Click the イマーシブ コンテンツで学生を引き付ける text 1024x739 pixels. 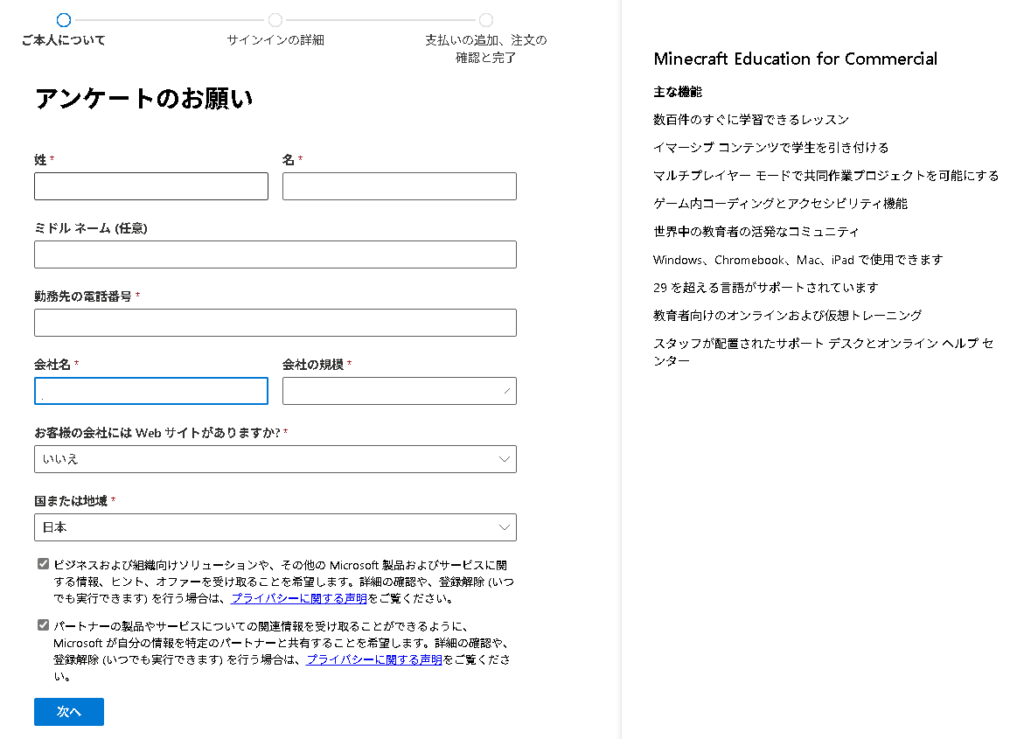[771, 148]
